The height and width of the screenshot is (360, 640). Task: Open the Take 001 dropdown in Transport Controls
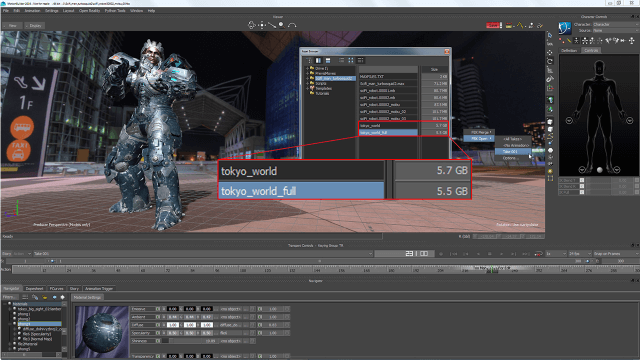click(203, 254)
